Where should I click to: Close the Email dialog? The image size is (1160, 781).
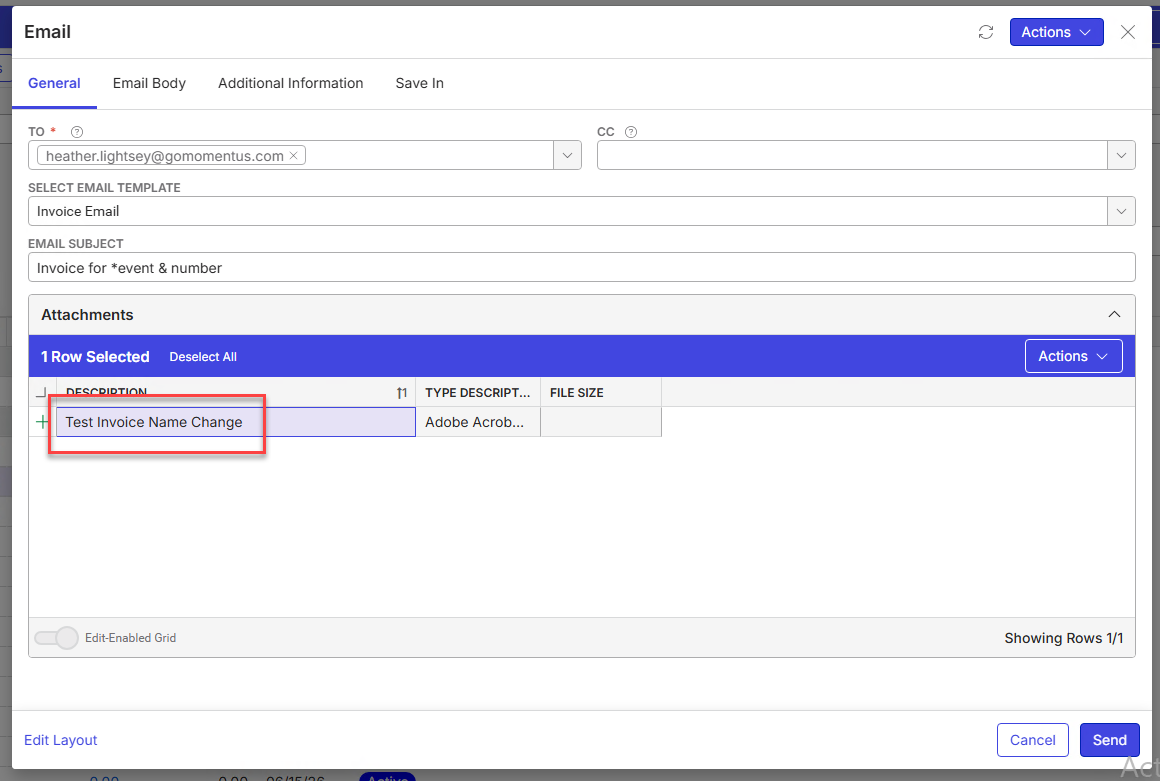[1127, 32]
